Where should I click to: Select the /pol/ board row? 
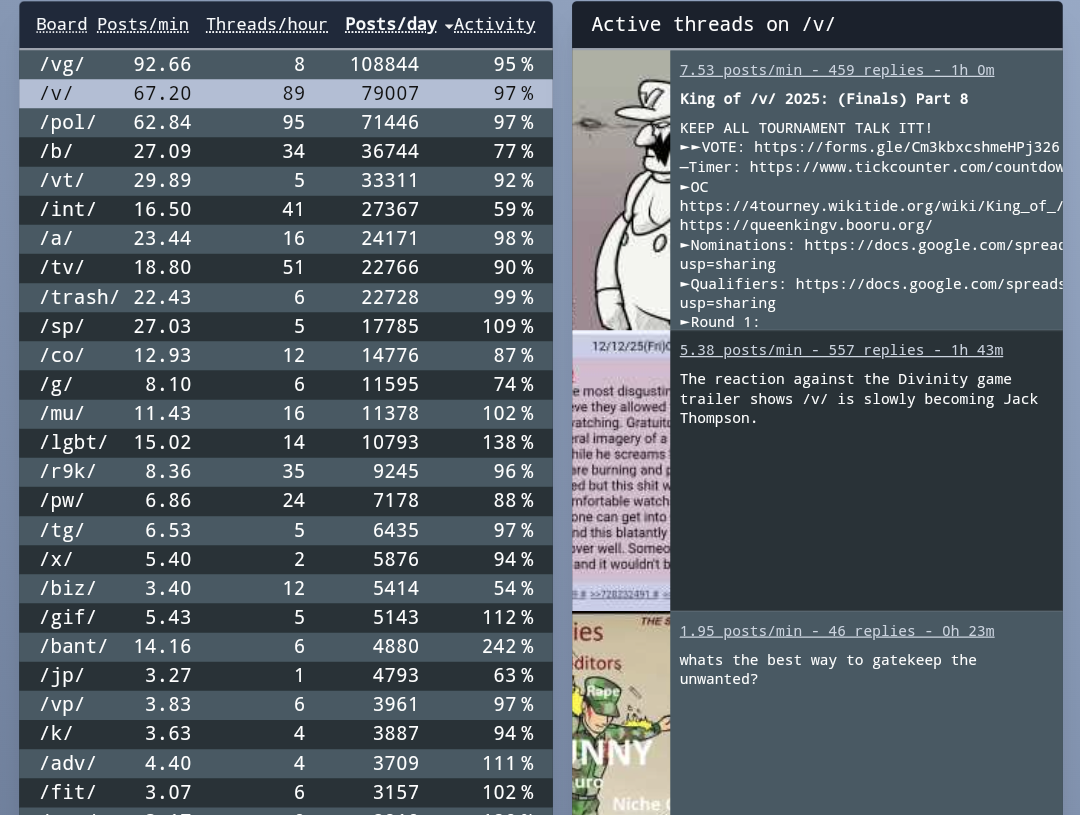286,122
